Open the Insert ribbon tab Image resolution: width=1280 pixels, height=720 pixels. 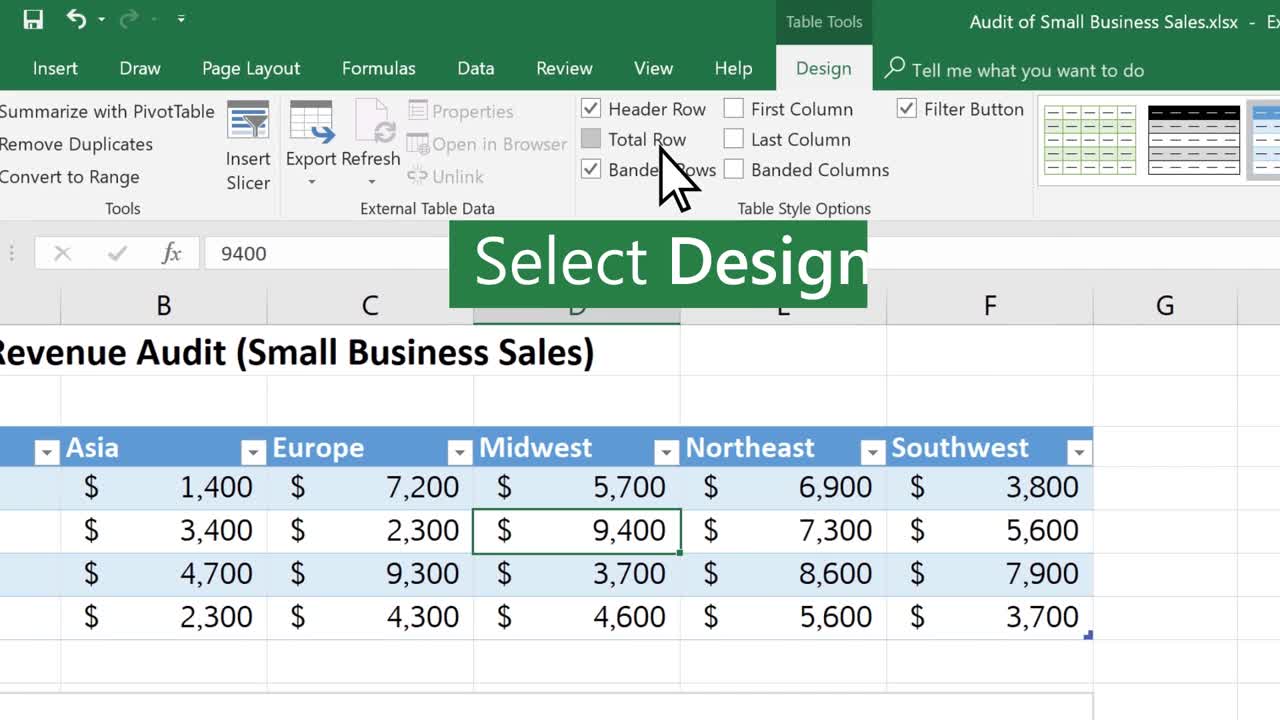point(55,68)
